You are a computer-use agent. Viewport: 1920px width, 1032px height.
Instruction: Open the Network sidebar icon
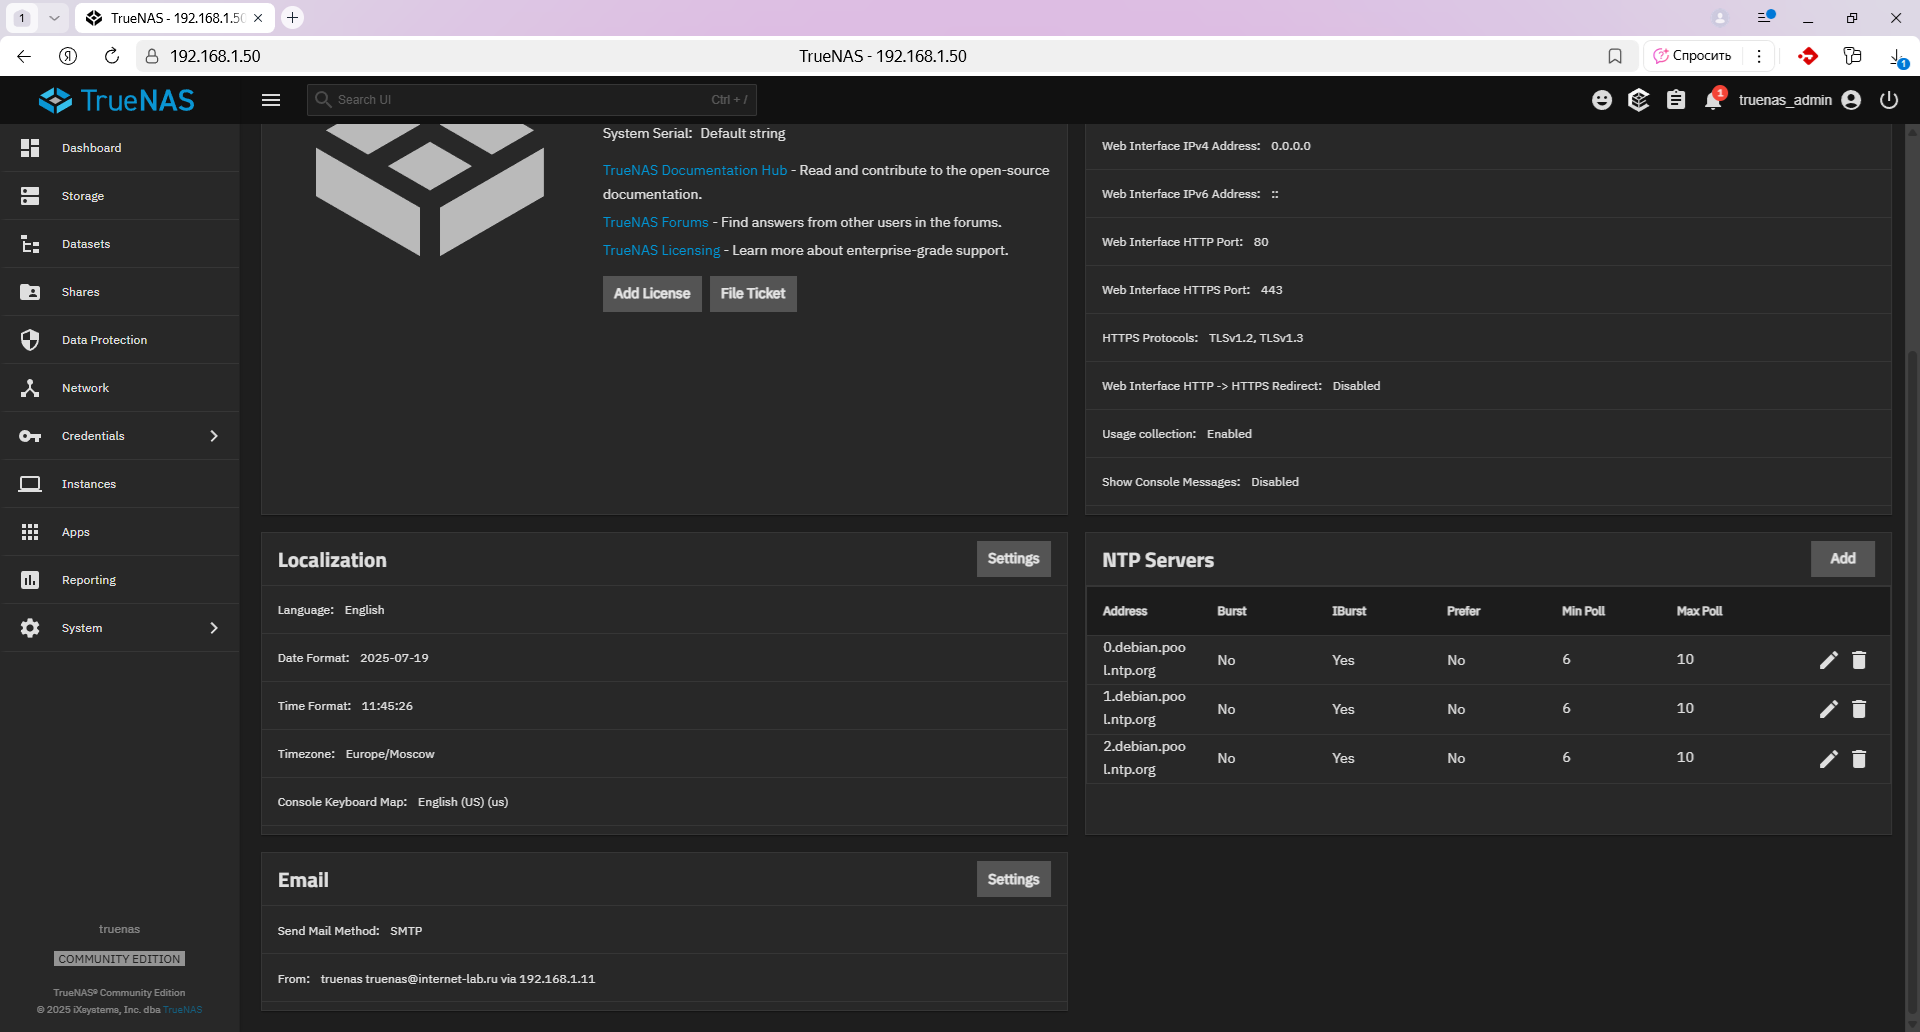tap(30, 388)
